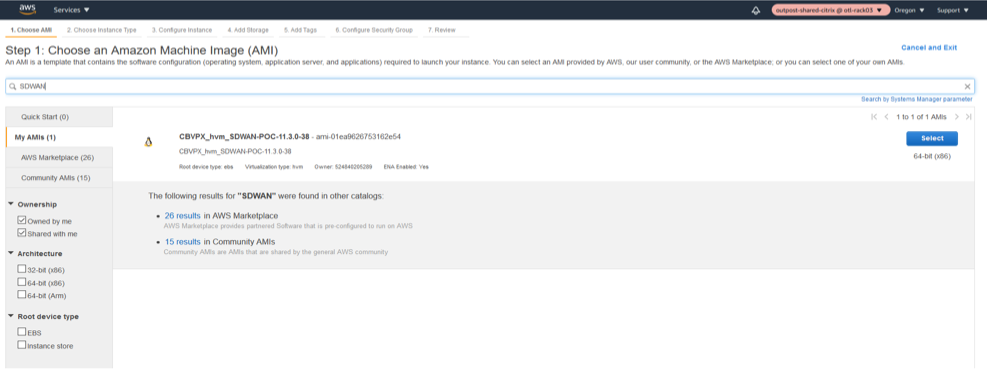Go to the 3. Configure Instance step
Viewport: 987px width, 372px height.
[182, 30]
